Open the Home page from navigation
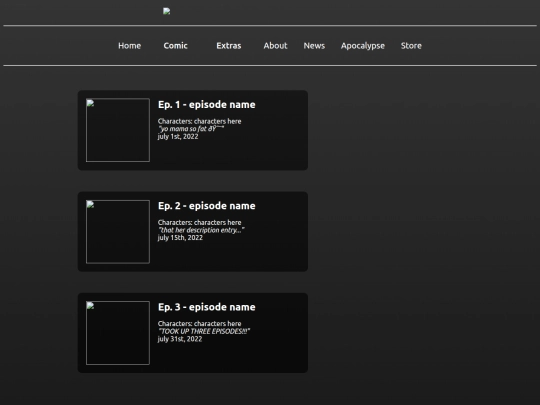This screenshot has width=540, height=405. pyautogui.click(x=129, y=45)
